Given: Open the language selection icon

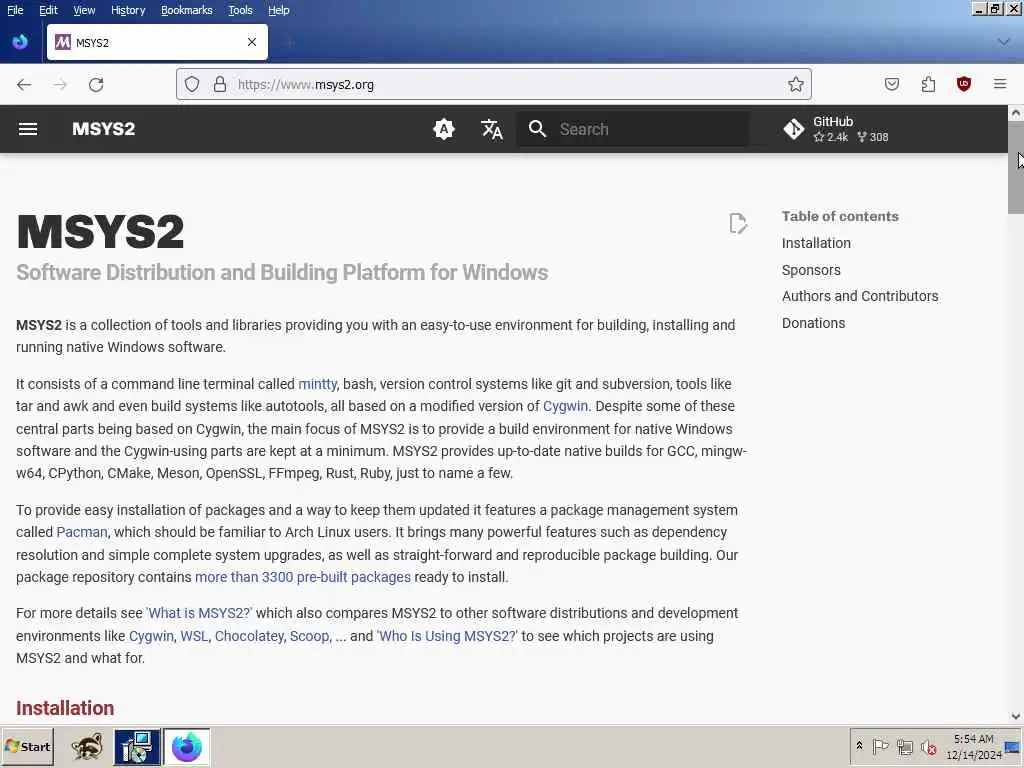Looking at the screenshot, I should pos(491,129).
